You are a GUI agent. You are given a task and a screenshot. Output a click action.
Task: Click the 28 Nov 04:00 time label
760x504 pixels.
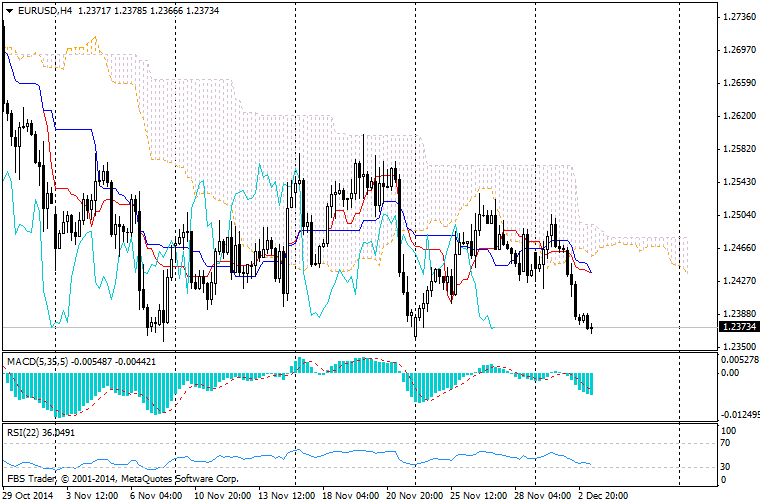click(x=542, y=496)
